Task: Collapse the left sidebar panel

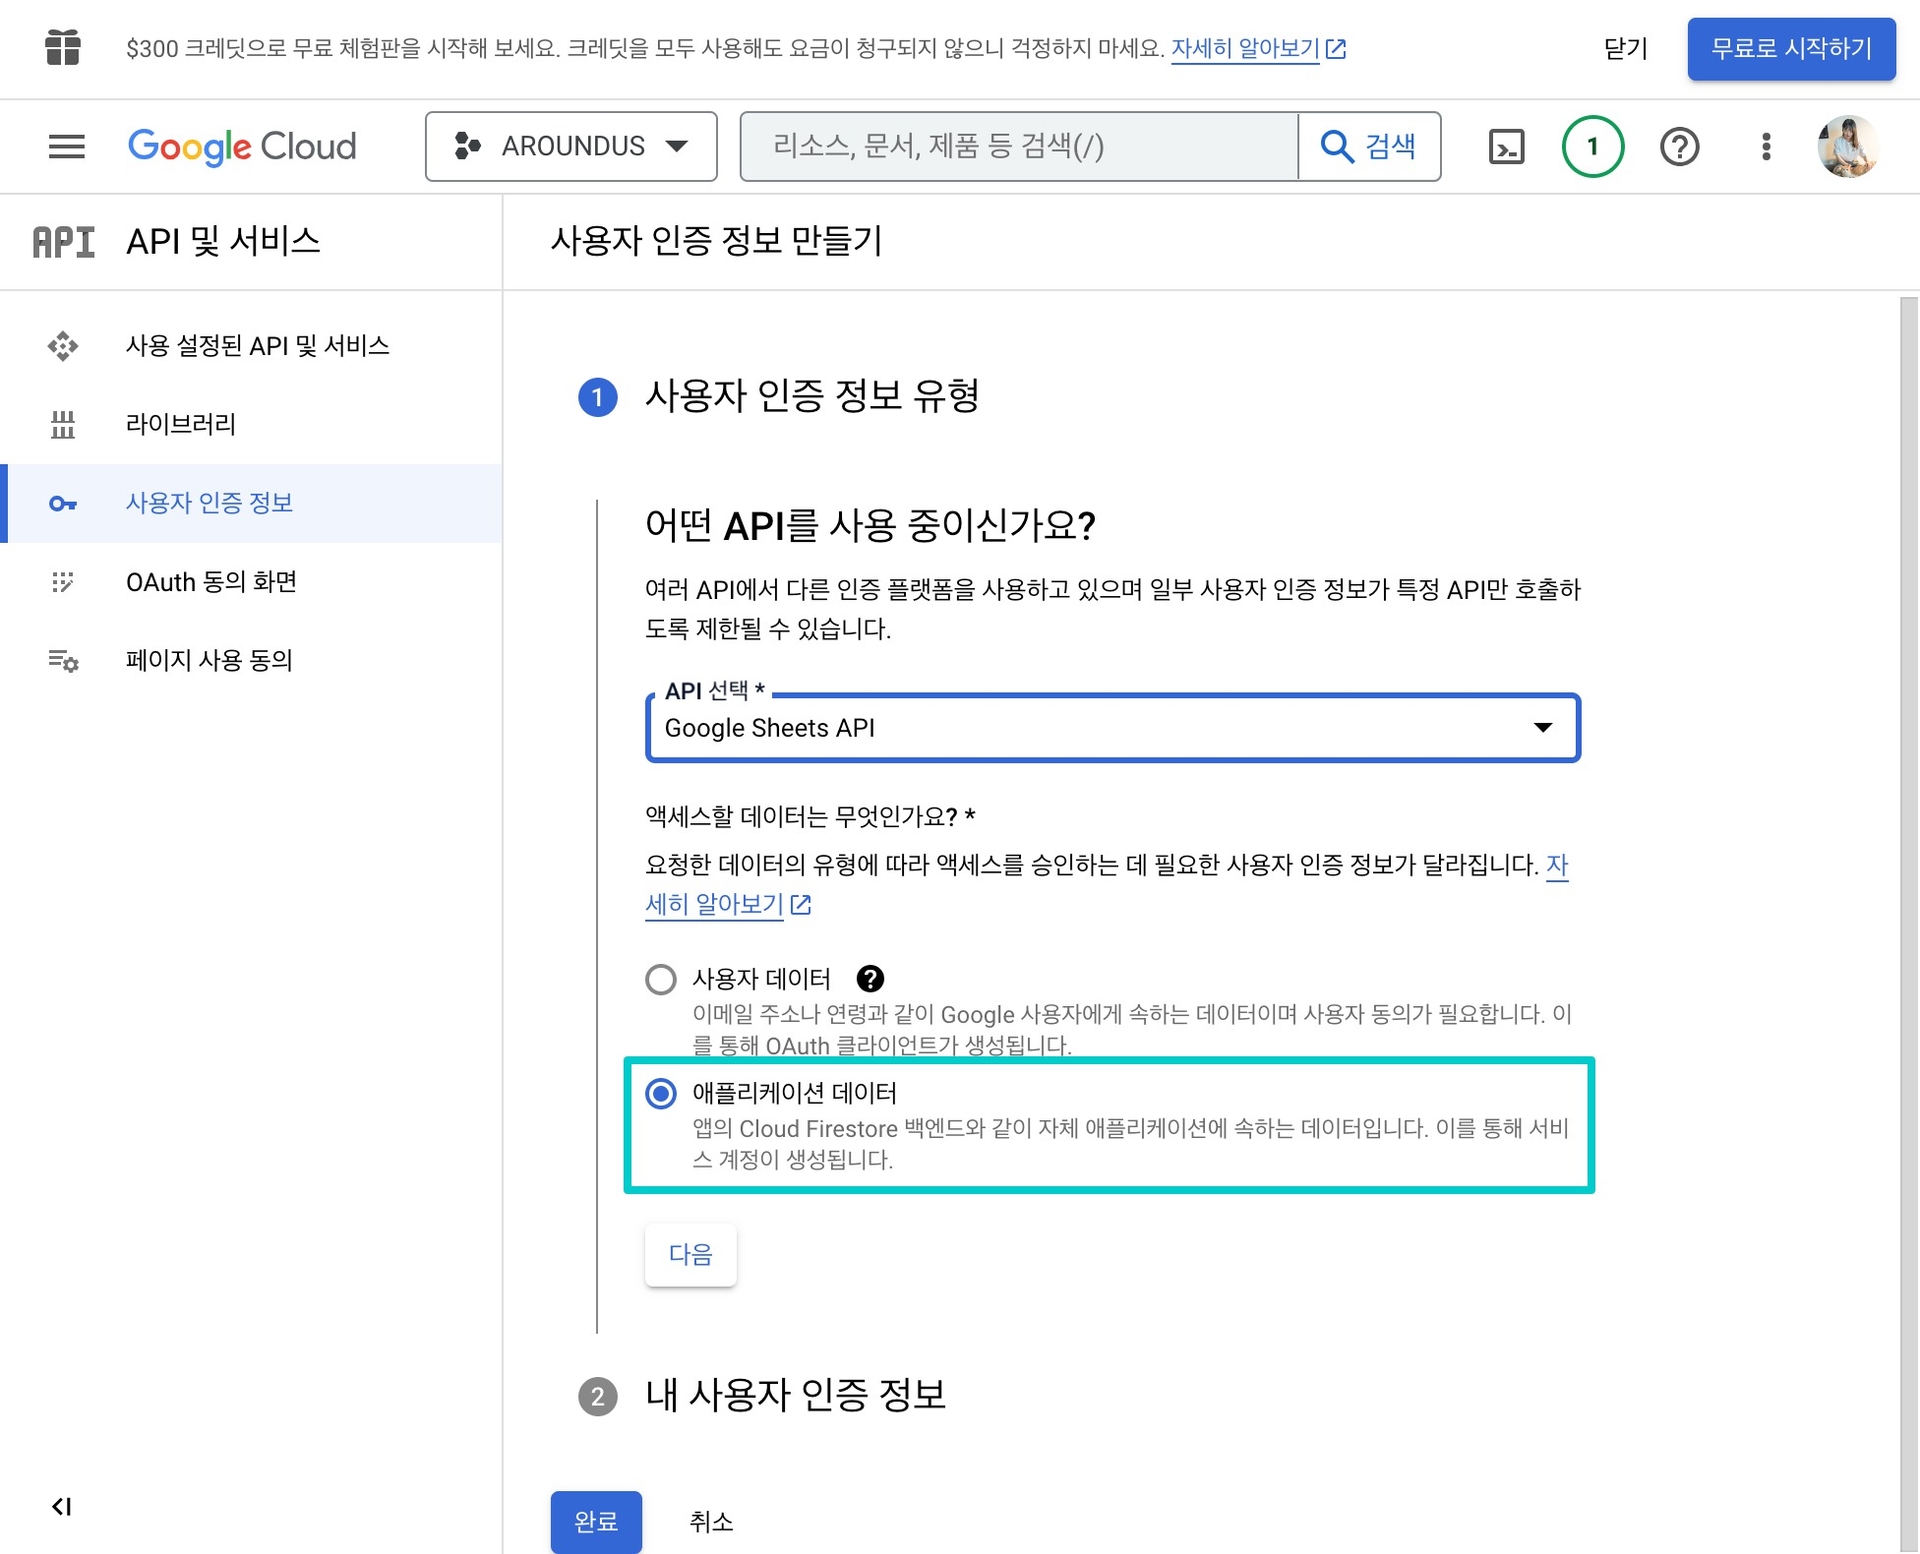Action: coord(62,1506)
